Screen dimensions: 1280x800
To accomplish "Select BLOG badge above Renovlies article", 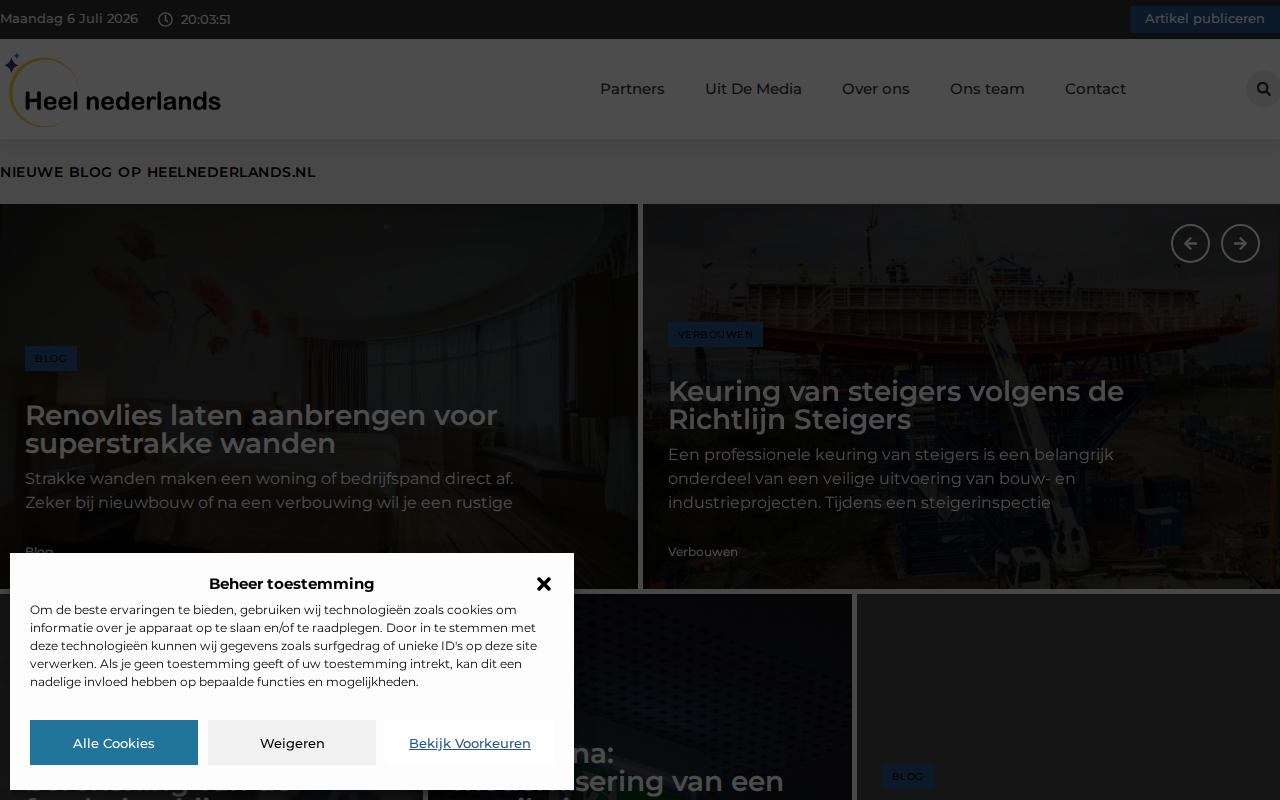I will 51,359.
